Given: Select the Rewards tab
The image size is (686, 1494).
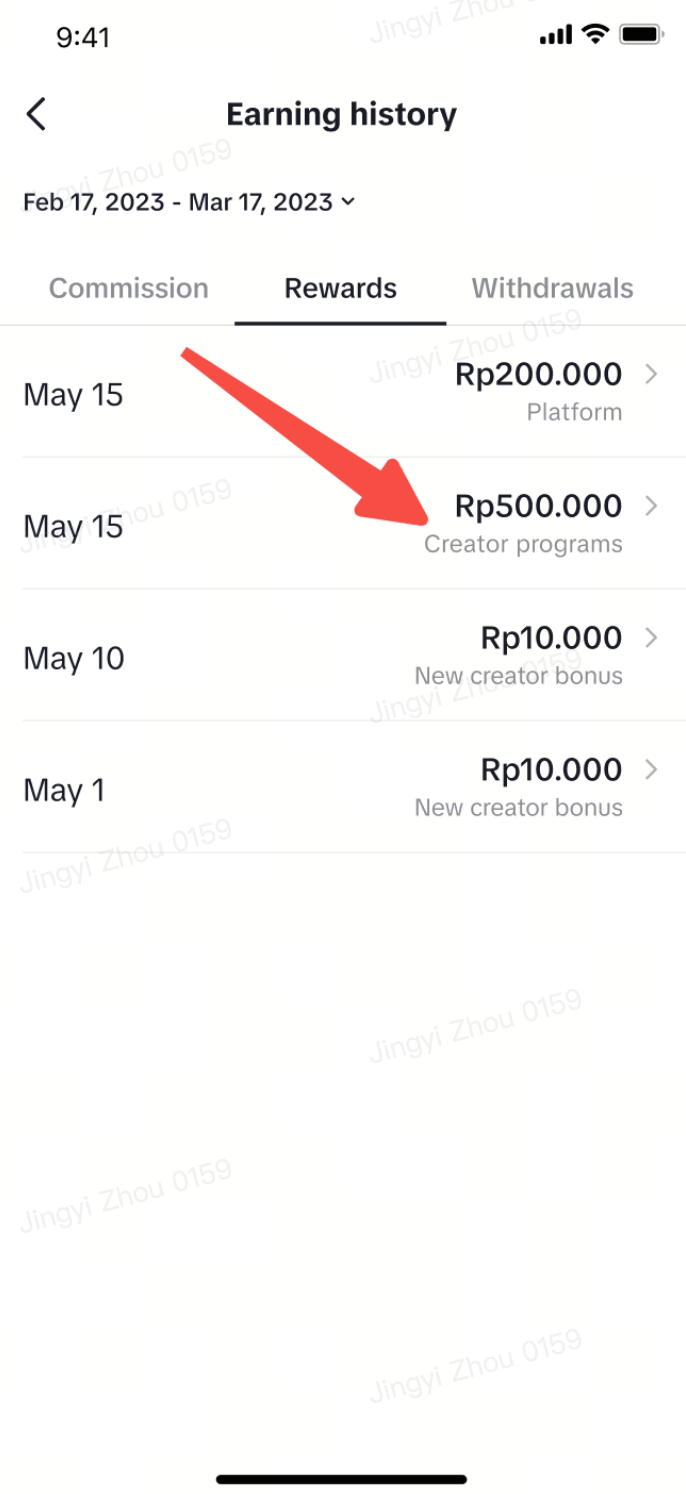Looking at the screenshot, I should click(x=340, y=288).
